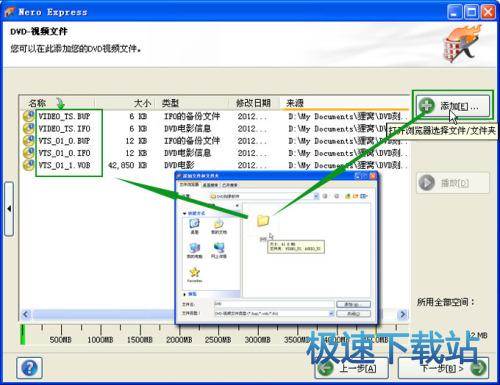Close the inset file dialog window
Screen dimensions: 500x385
373,176
